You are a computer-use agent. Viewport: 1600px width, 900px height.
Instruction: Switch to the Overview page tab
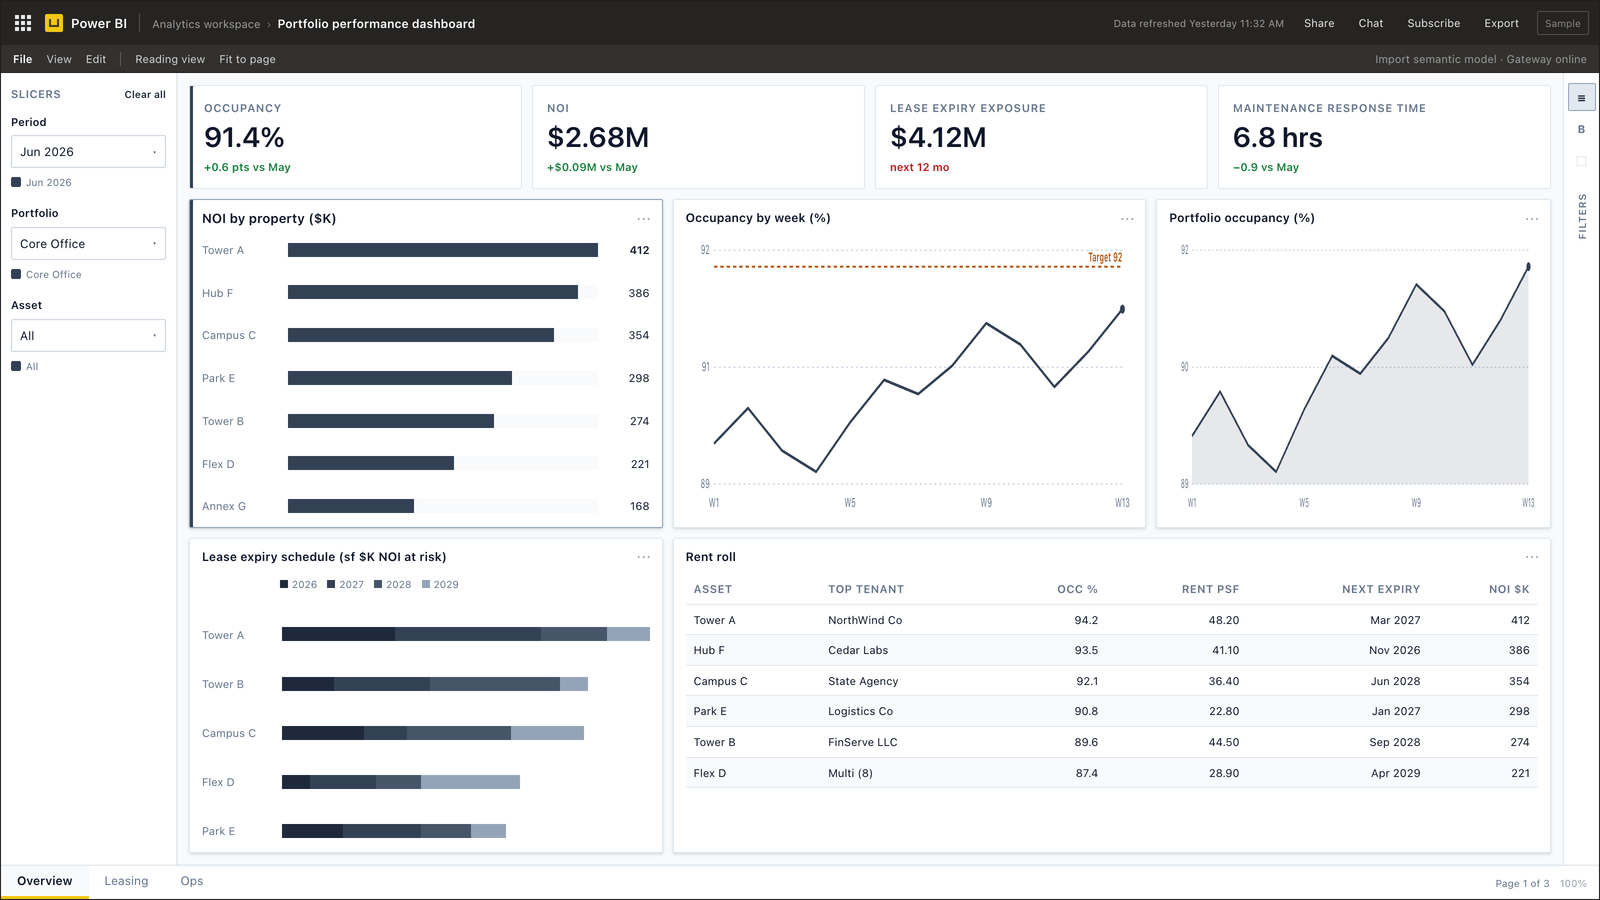click(45, 881)
